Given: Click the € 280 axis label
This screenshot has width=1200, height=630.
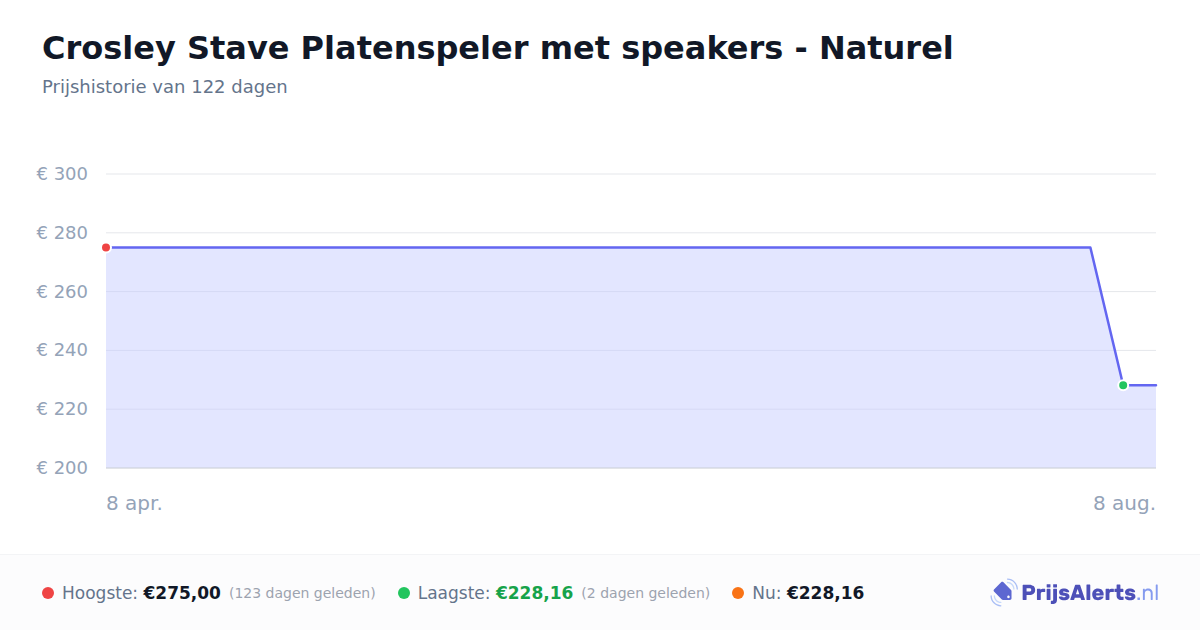Looking at the screenshot, I should [62, 233].
